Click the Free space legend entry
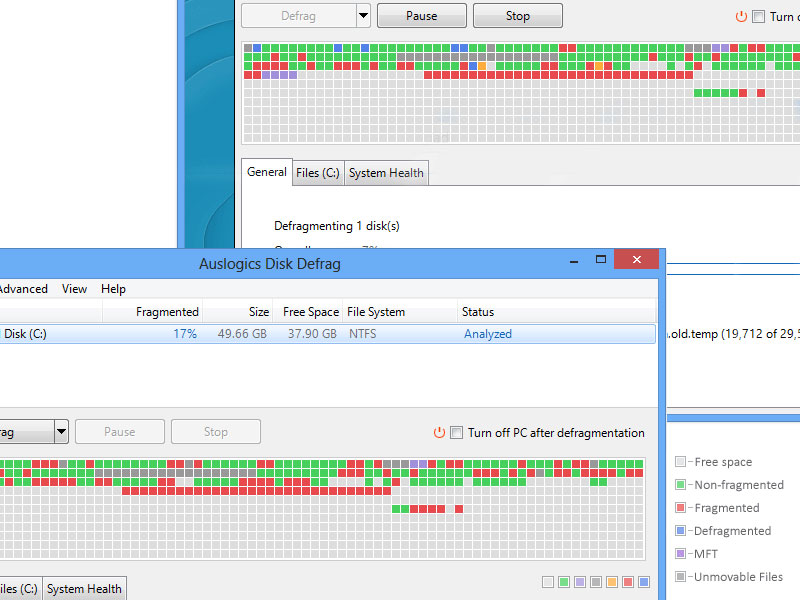800x600 pixels. pyautogui.click(x=714, y=462)
